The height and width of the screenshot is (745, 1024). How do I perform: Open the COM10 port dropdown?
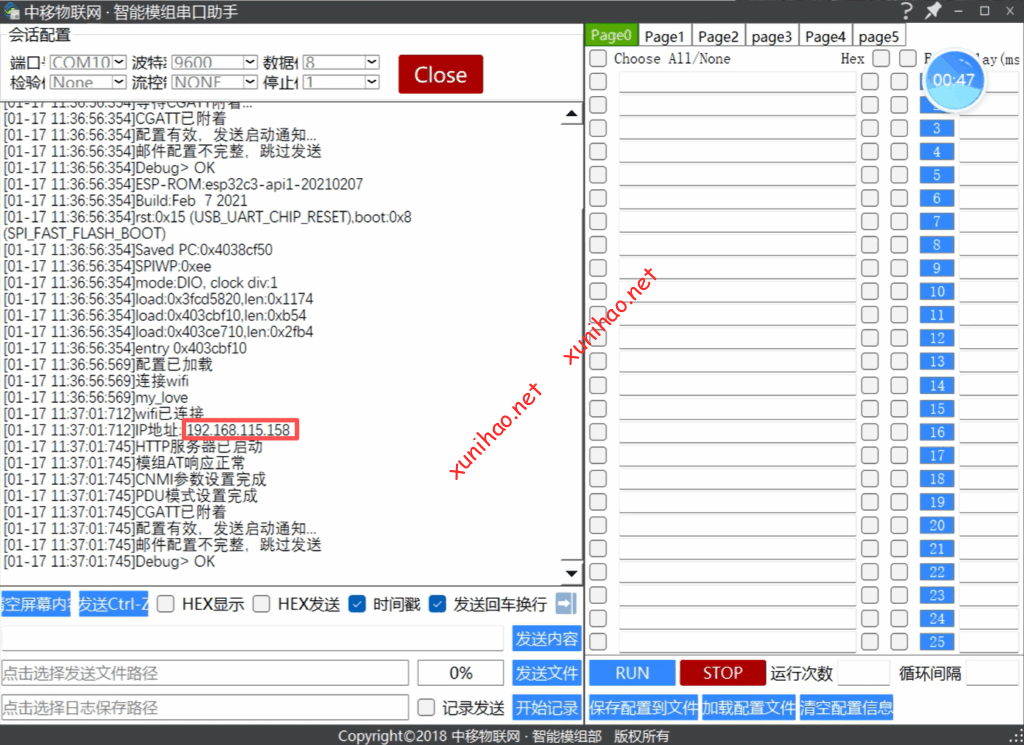coord(89,62)
